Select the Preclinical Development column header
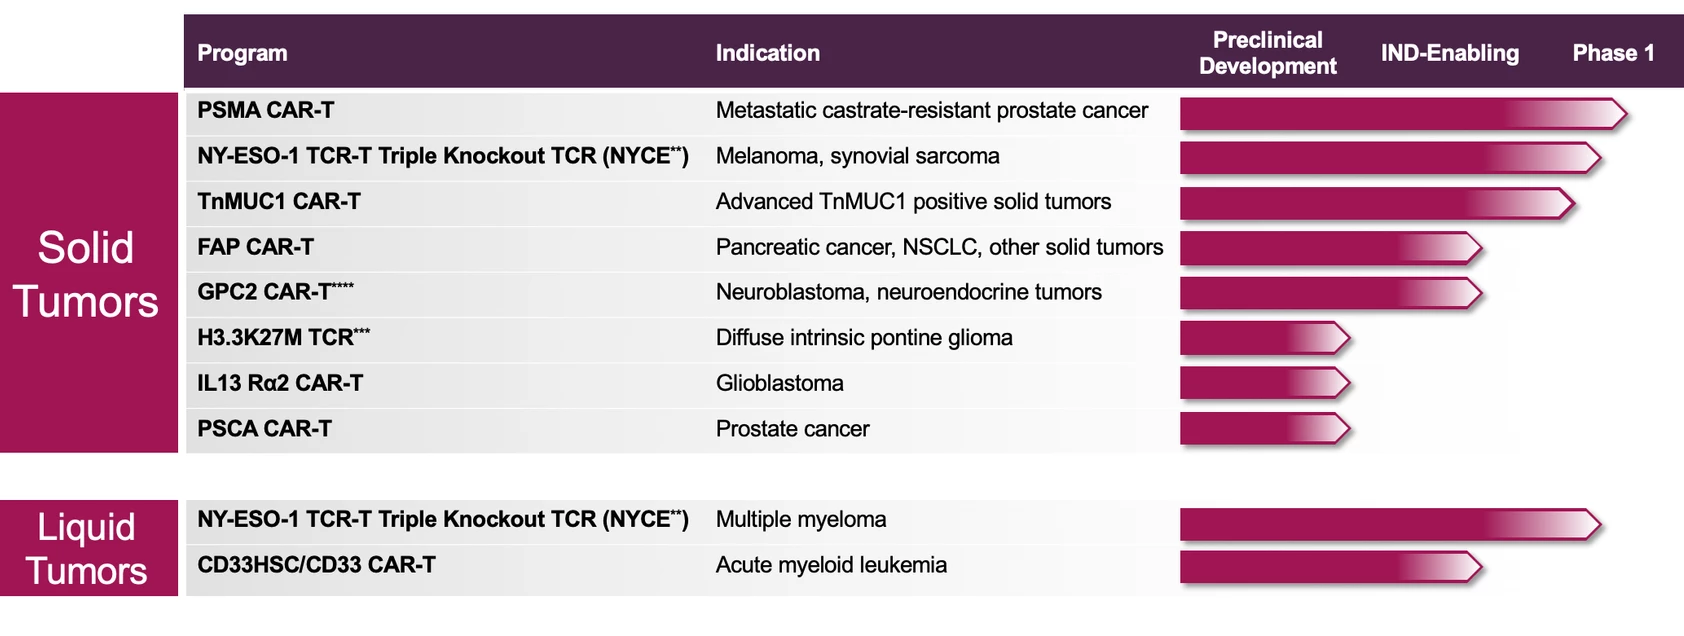1684x636 pixels. point(1267,53)
